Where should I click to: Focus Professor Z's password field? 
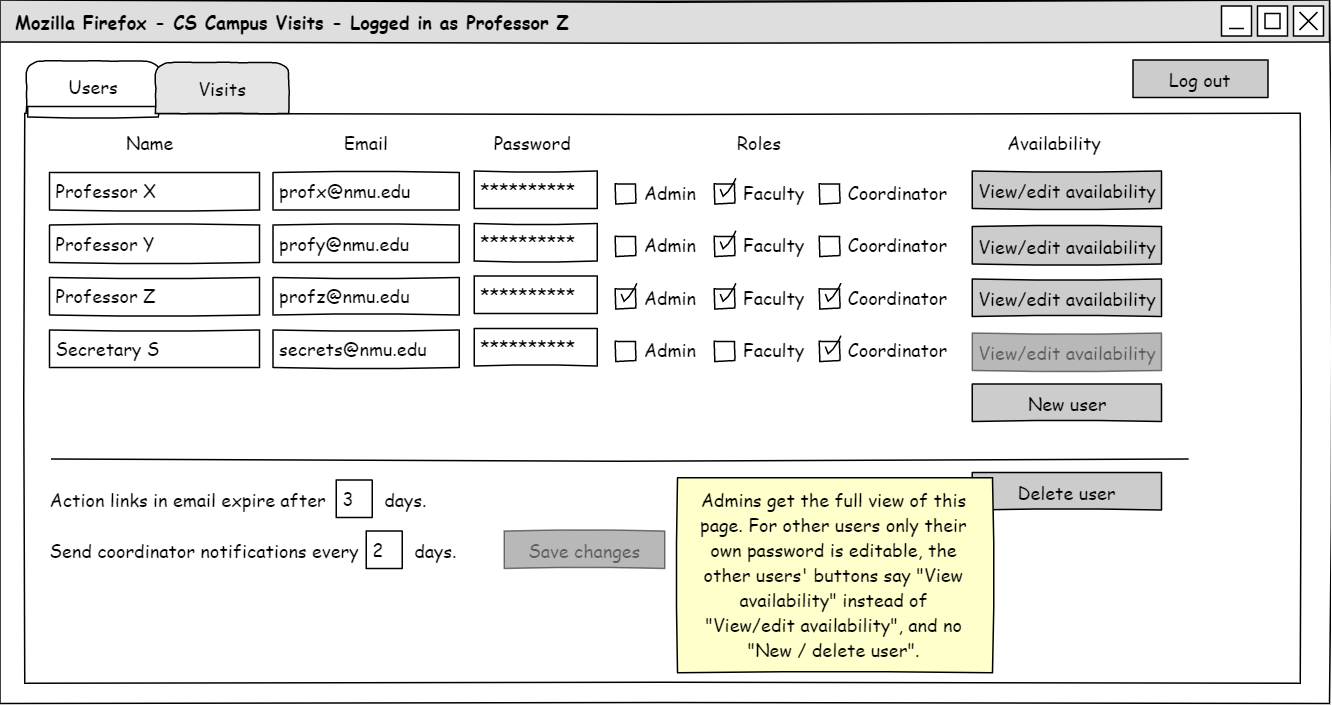tap(535, 296)
